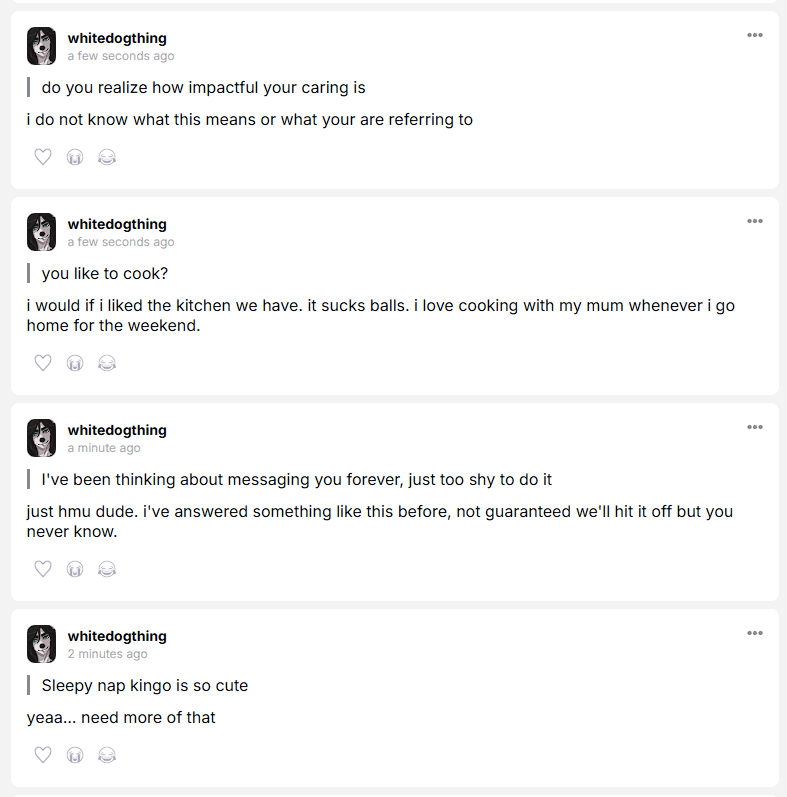Click whitedogthing username on 'Sleepy nap kingo' post
This screenshot has height=797, width=787.
tap(117, 636)
